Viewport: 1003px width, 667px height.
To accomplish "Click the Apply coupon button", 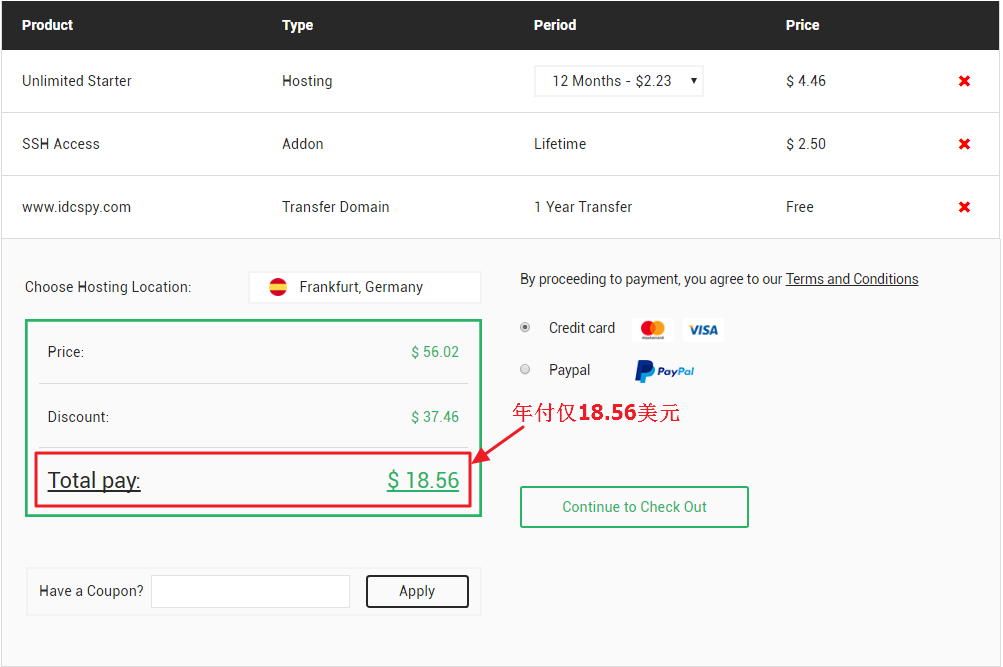I will pos(417,591).
